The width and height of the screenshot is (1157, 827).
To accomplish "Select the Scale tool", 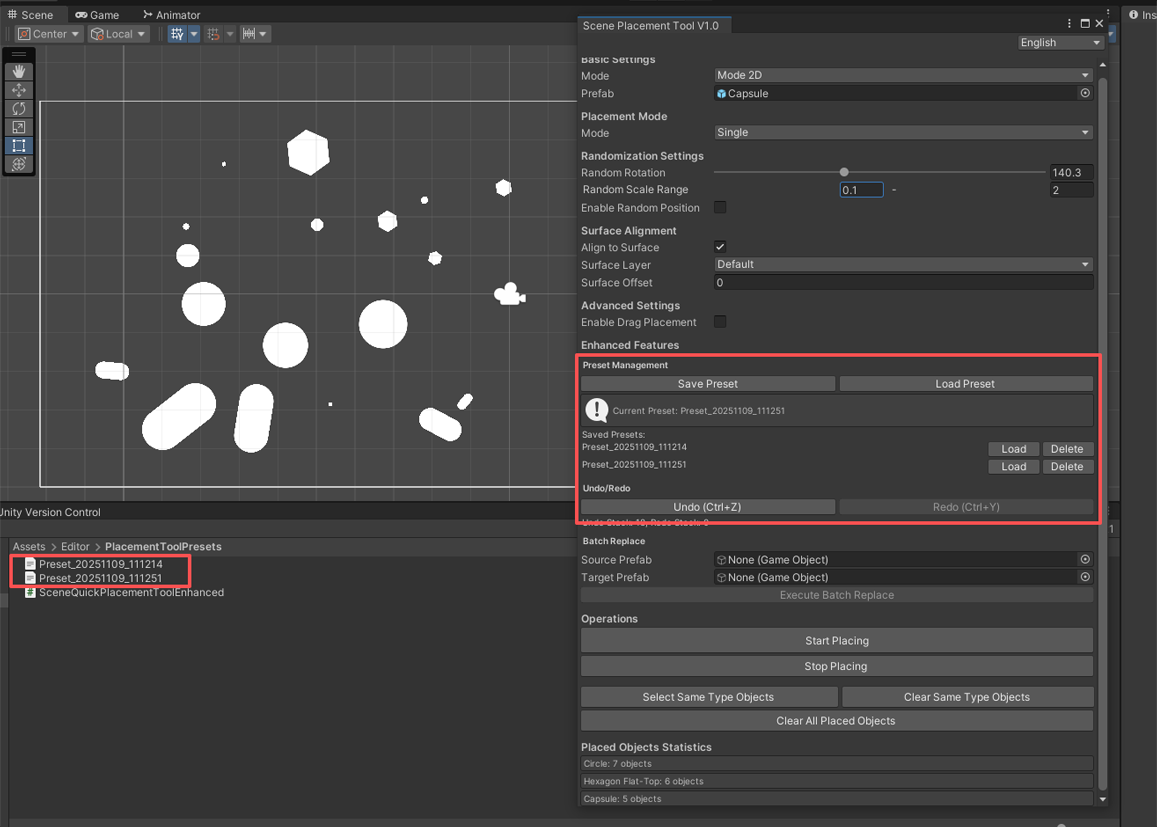I will pyautogui.click(x=19, y=127).
